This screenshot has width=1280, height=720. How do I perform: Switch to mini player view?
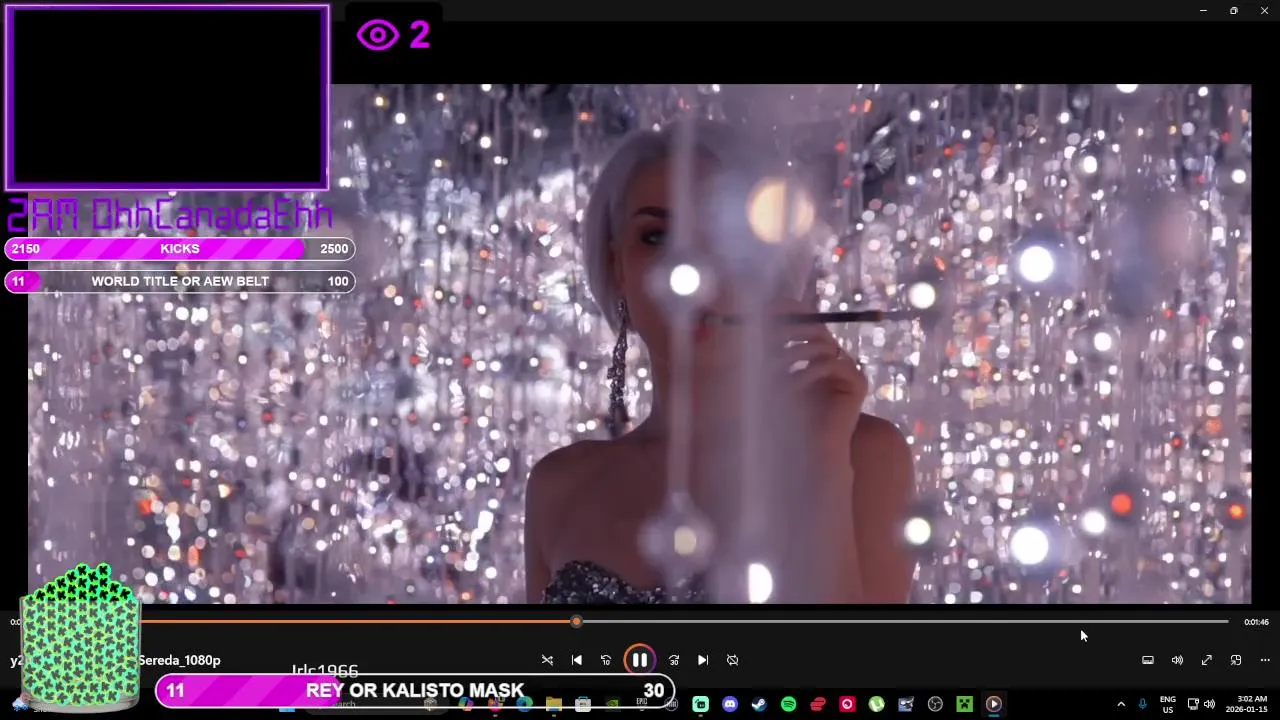pyautogui.click(x=1236, y=660)
